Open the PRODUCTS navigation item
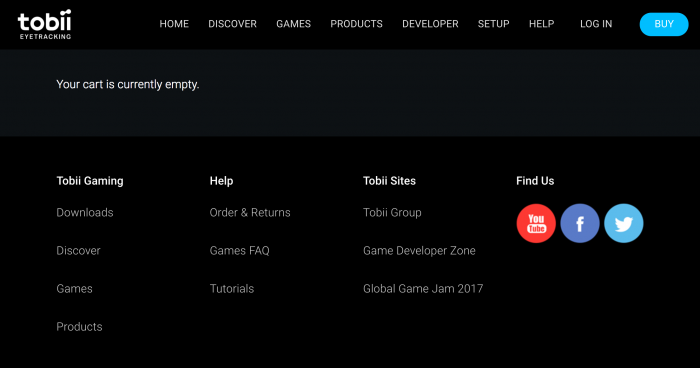 click(356, 24)
